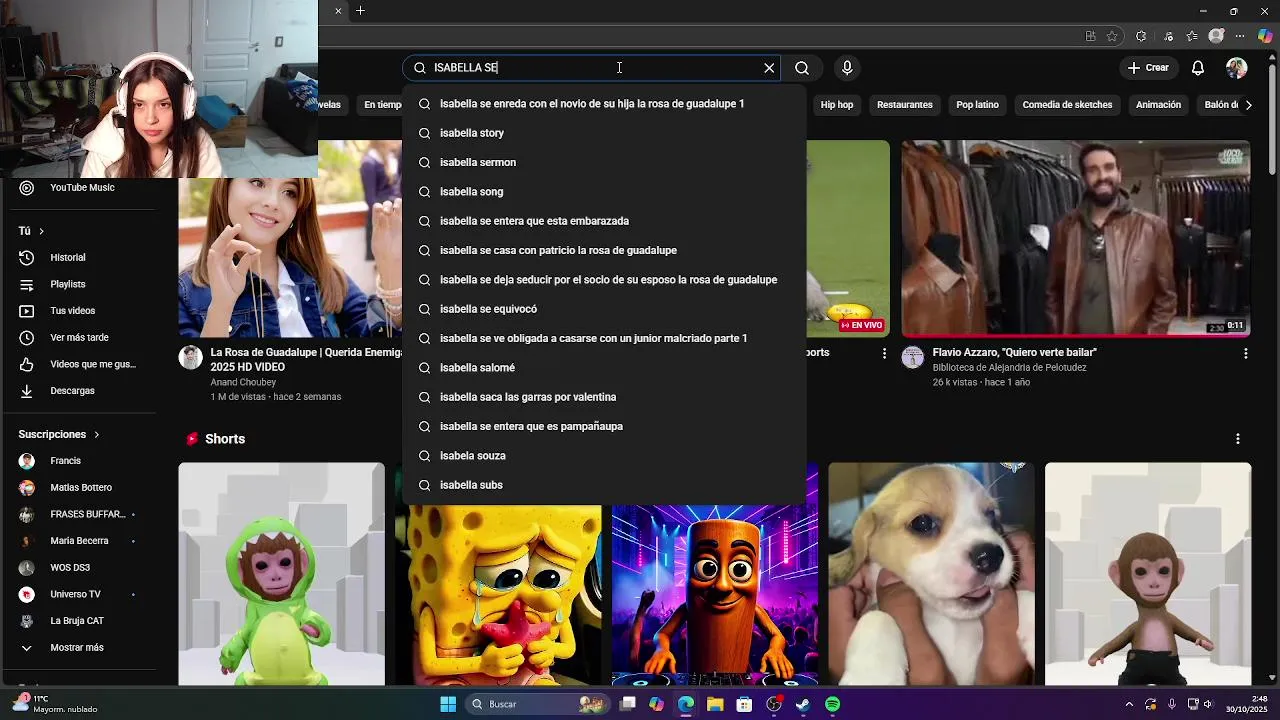Select suggestion isabella story
The height and width of the screenshot is (720, 1280).
(x=604, y=133)
